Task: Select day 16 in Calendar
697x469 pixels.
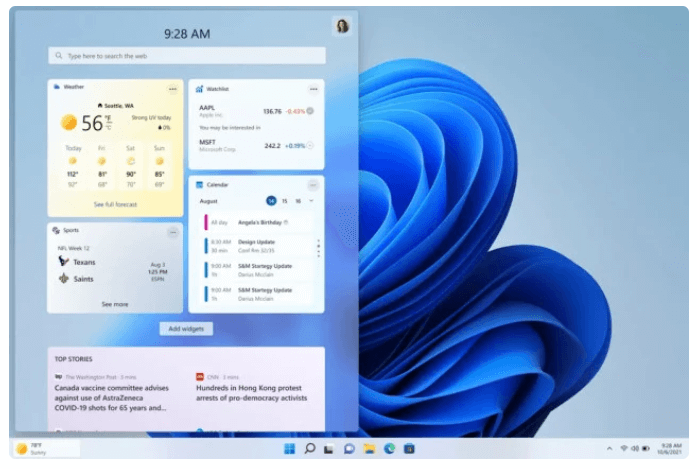Action: [x=298, y=201]
